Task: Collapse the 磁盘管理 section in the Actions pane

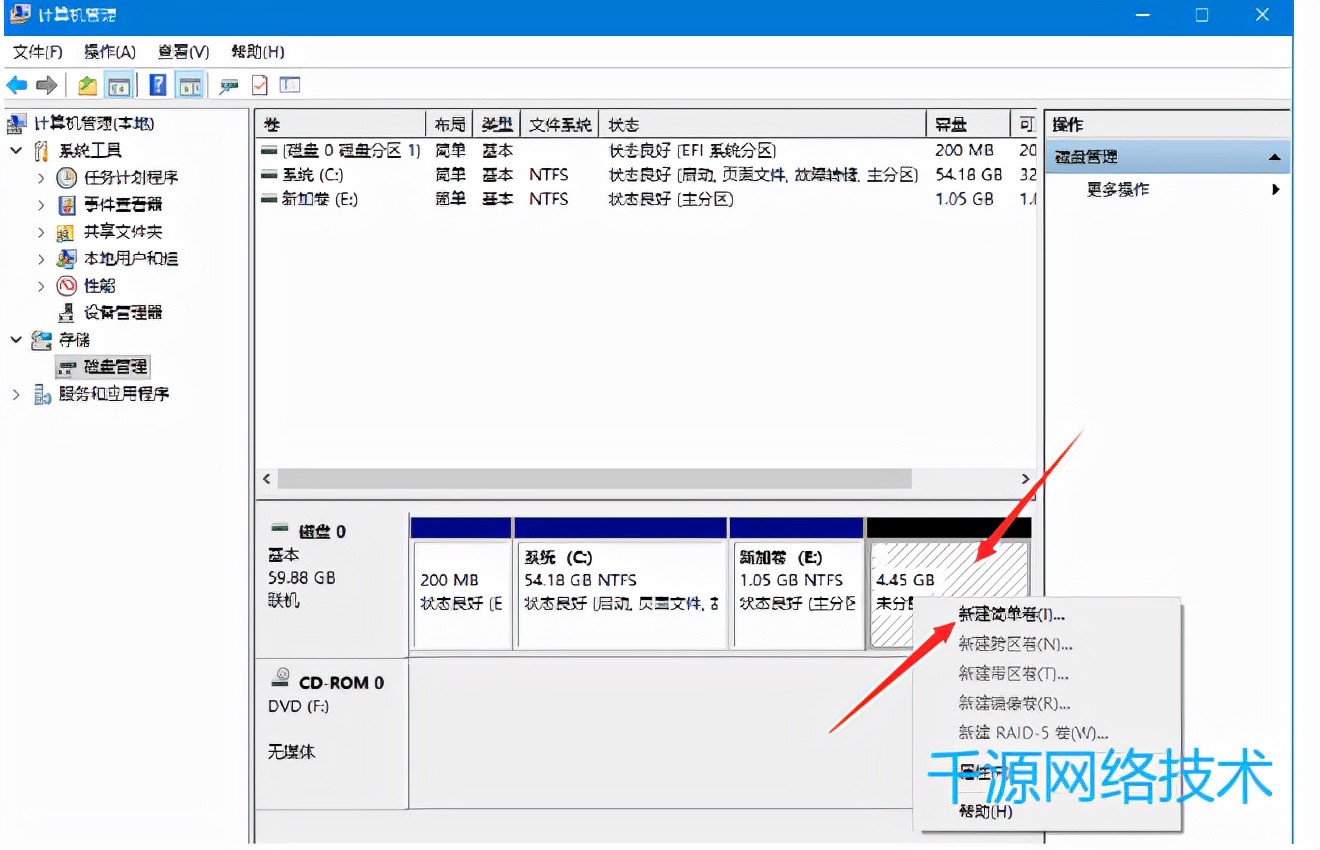Action: 1276,157
